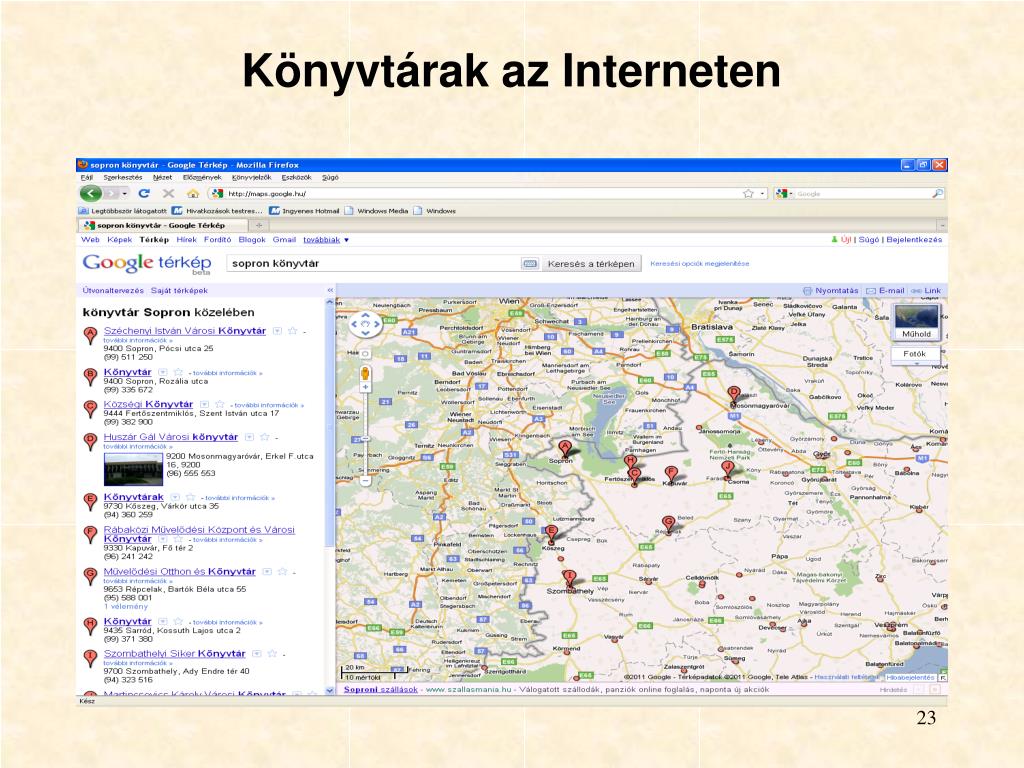Open the Szerkesztés menu

[123, 178]
